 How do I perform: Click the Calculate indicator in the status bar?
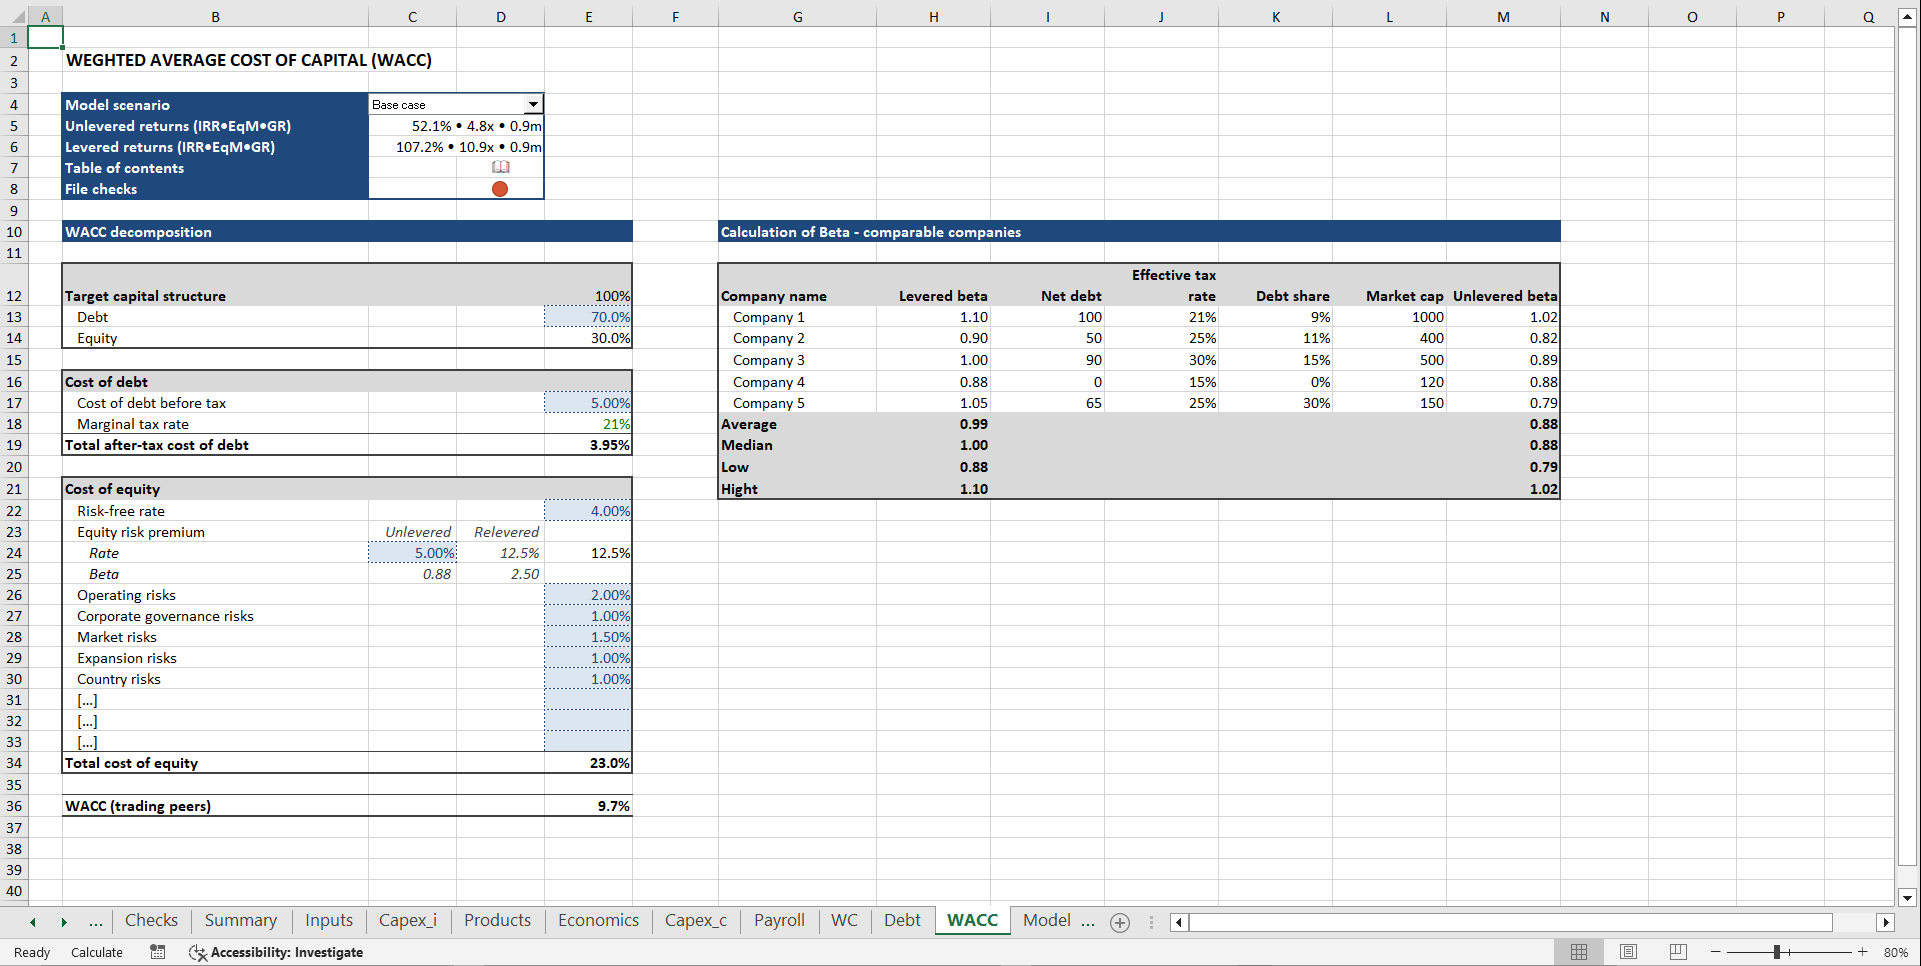point(96,952)
